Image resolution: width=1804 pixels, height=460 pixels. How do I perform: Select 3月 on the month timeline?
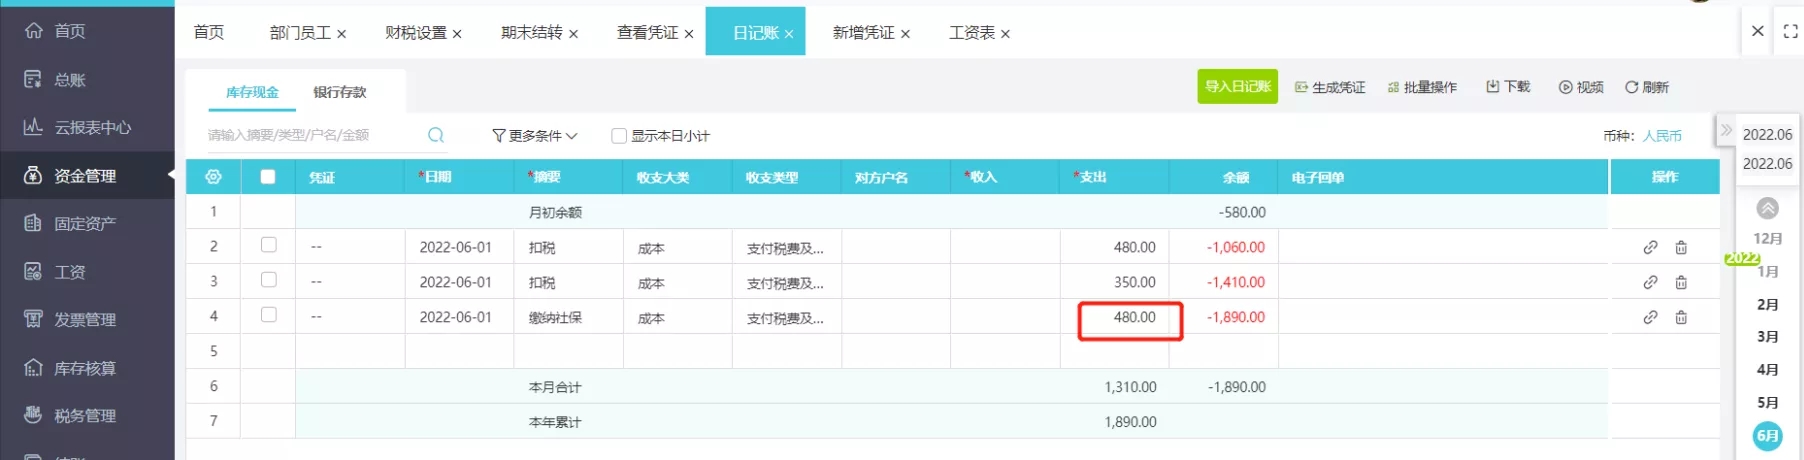pos(1768,337)
